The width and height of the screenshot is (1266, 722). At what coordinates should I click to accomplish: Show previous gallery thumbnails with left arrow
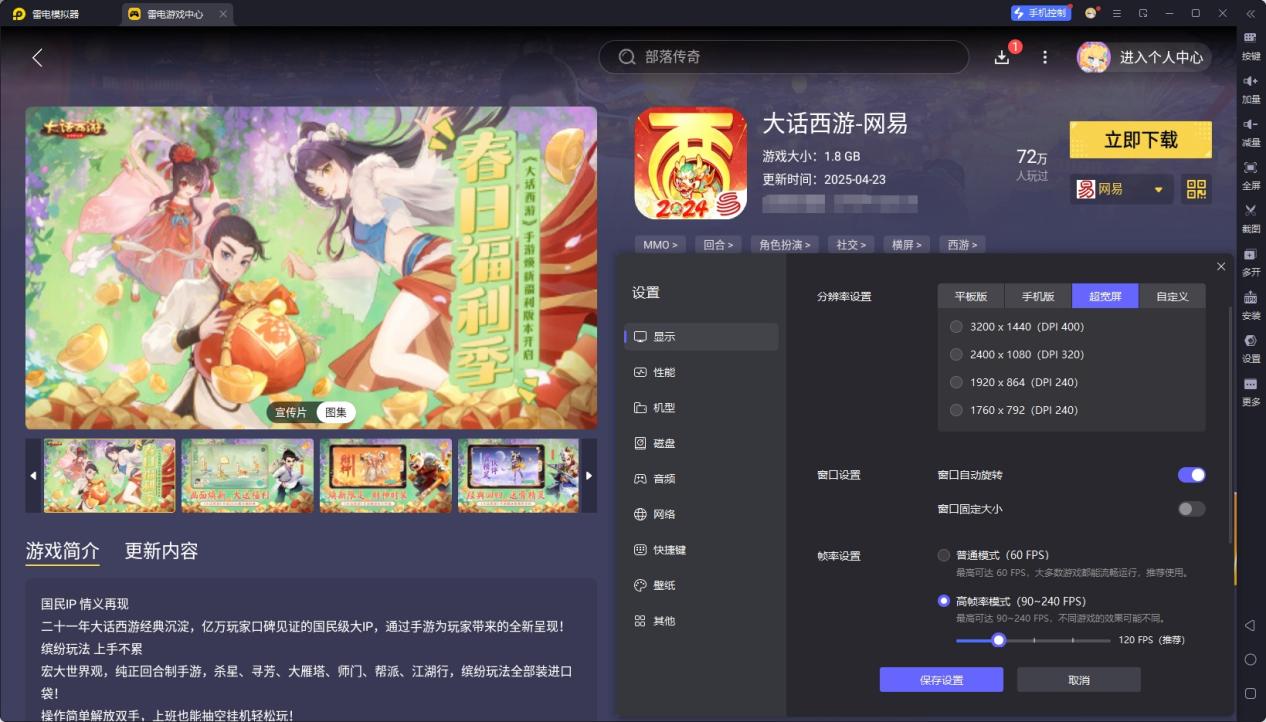point(33,476)
